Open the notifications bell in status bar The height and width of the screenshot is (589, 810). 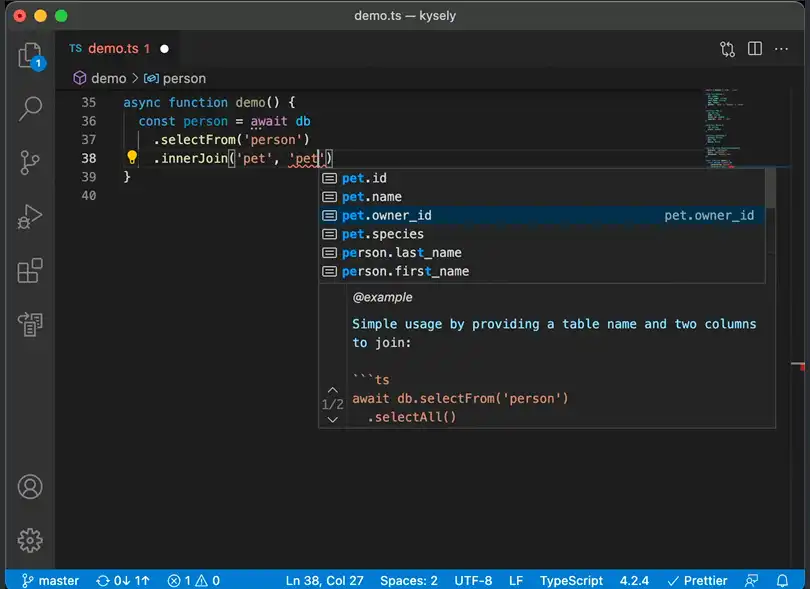coord(783,581)
